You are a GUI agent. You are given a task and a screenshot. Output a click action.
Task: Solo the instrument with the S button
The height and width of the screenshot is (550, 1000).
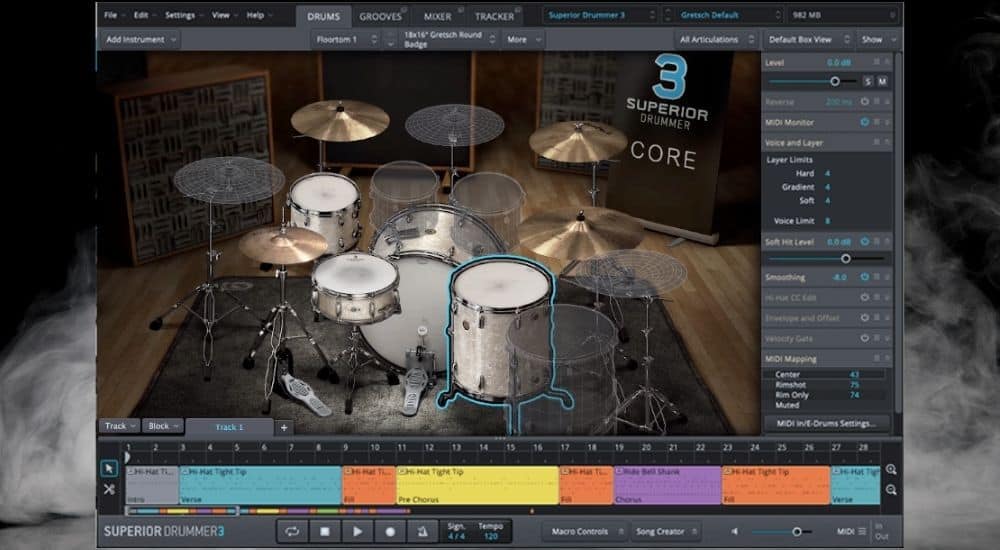click(868, 82)
